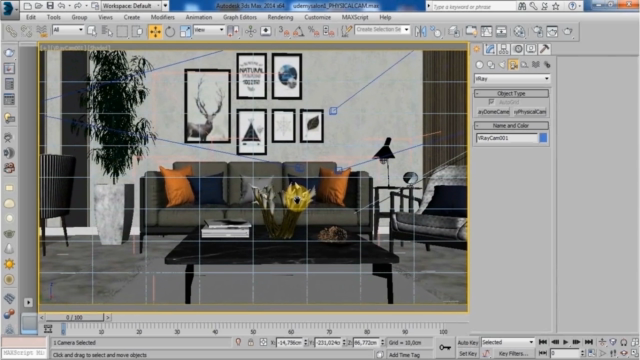Click the blue object color swatch

[543, 138]
